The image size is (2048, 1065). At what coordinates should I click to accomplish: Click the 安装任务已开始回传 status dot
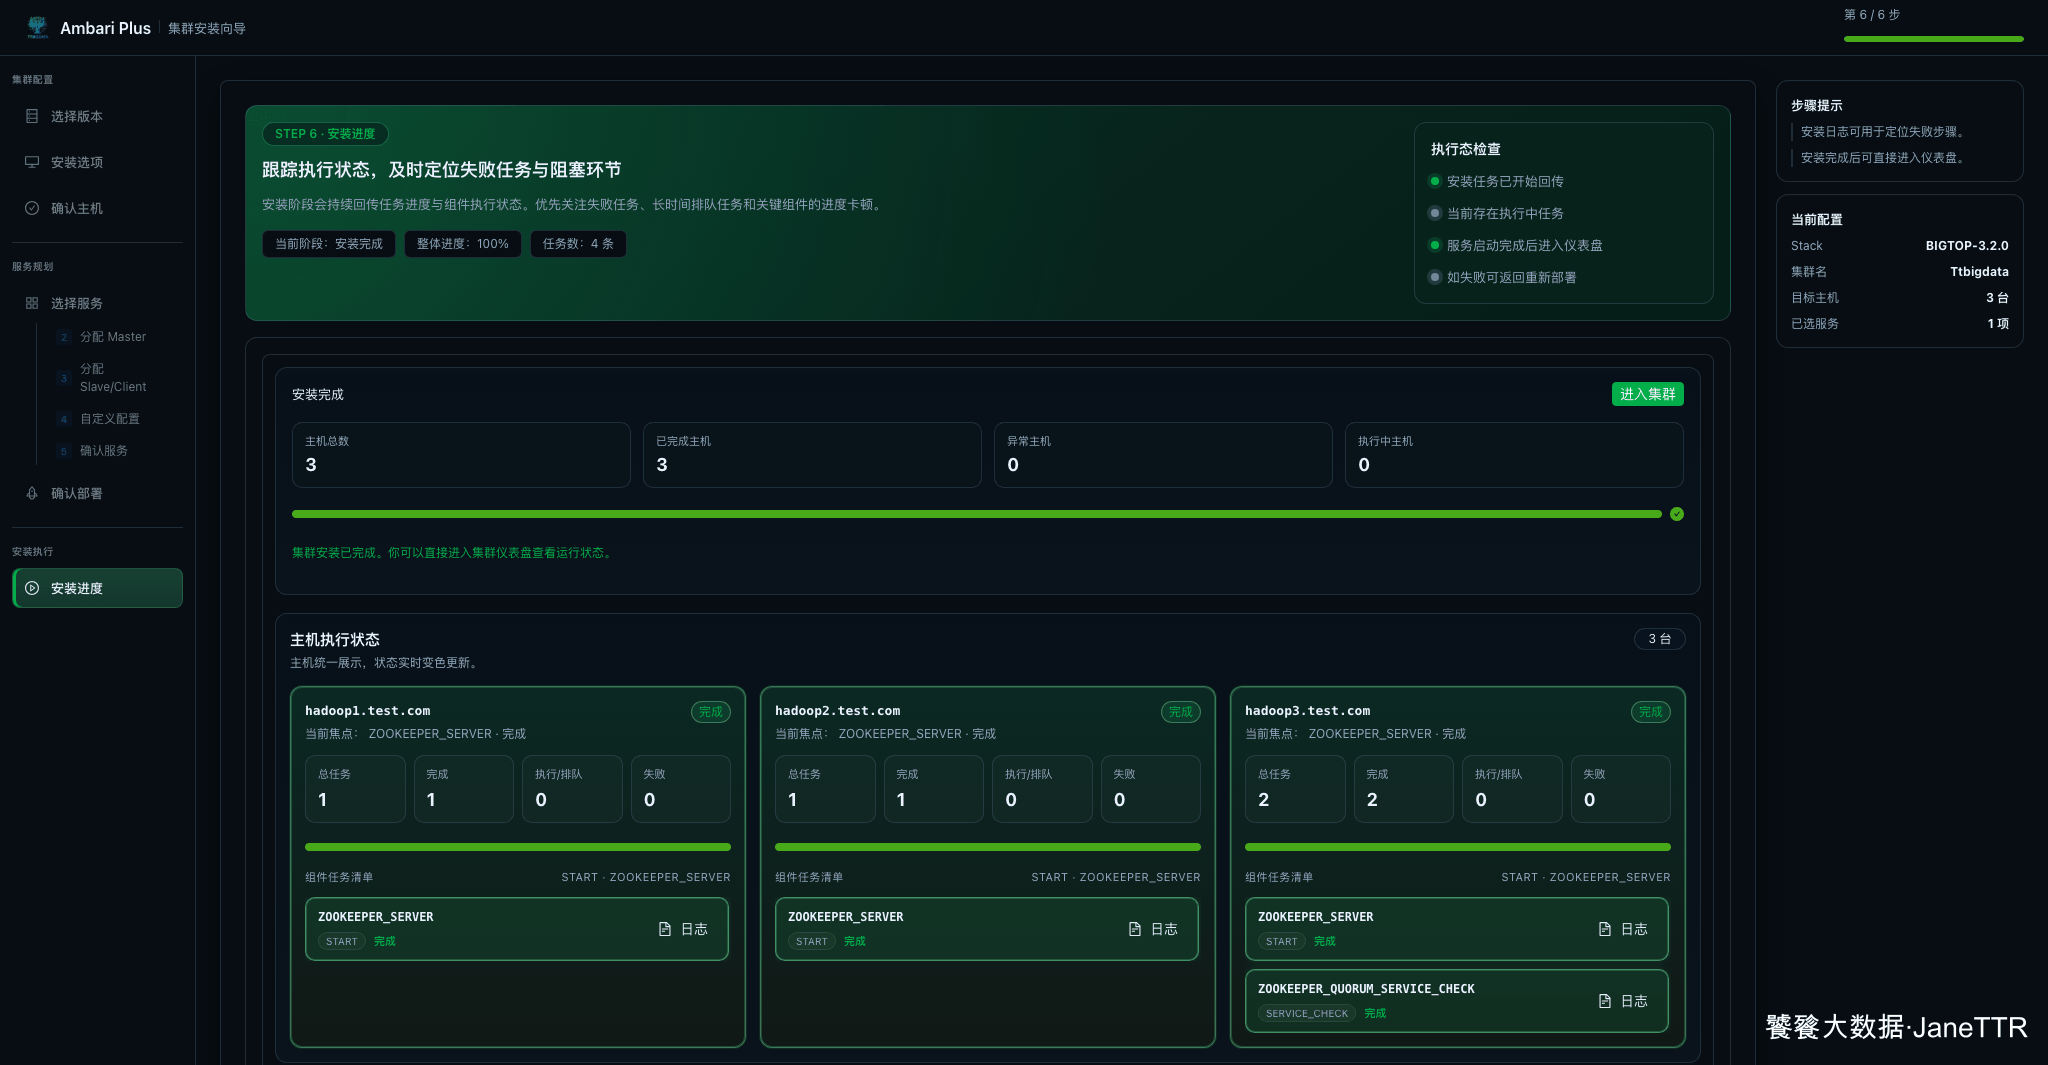(1435, 181)
